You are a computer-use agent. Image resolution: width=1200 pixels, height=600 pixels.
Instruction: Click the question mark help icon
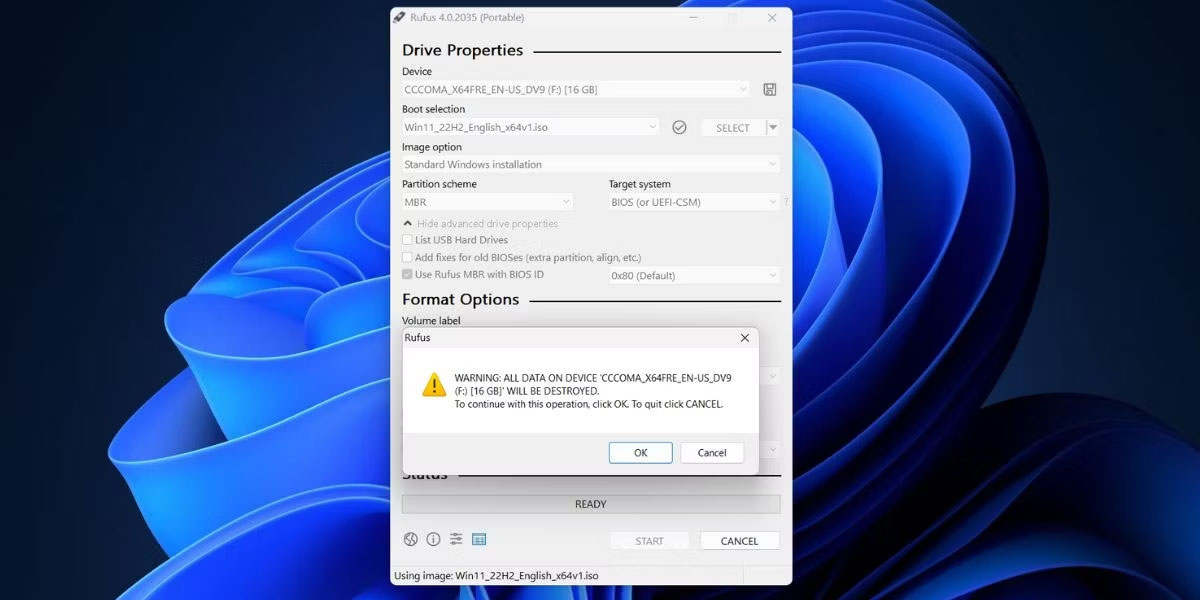pos(786,201)
